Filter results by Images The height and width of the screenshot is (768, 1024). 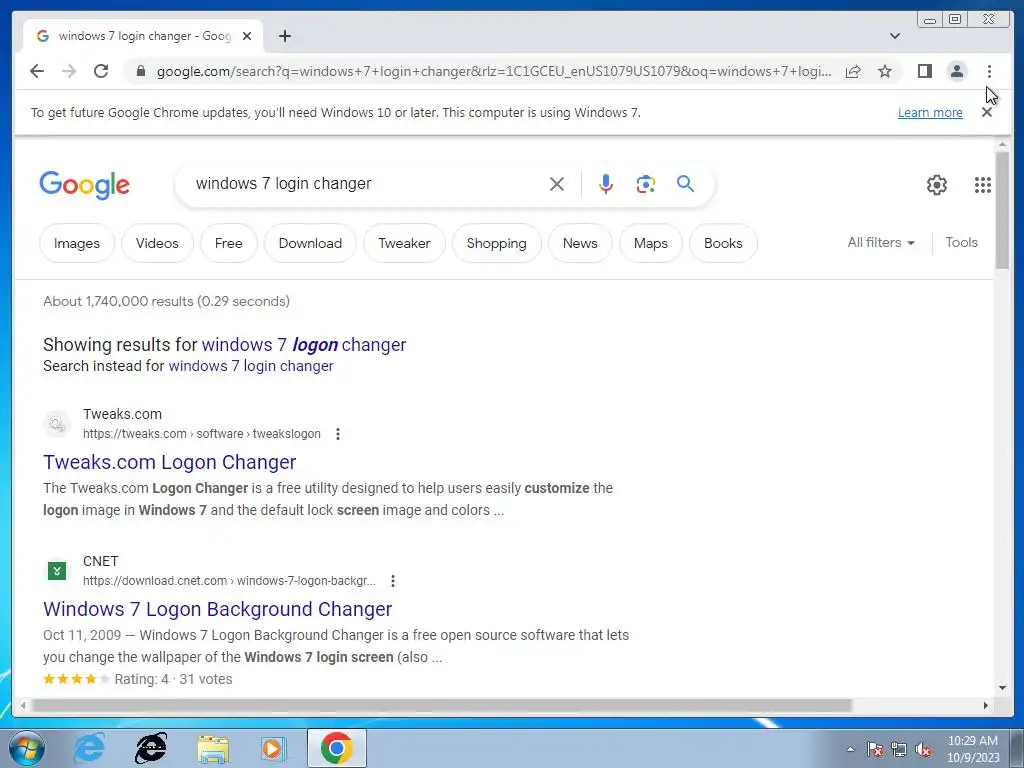coord(76,243)
